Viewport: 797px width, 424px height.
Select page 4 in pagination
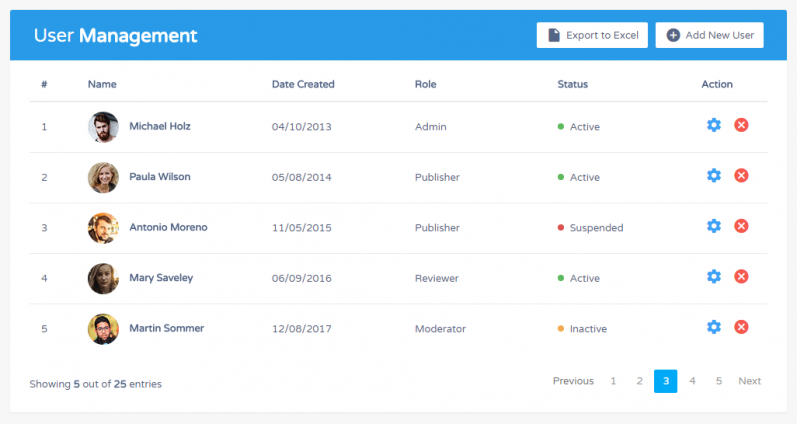[692, 381]
